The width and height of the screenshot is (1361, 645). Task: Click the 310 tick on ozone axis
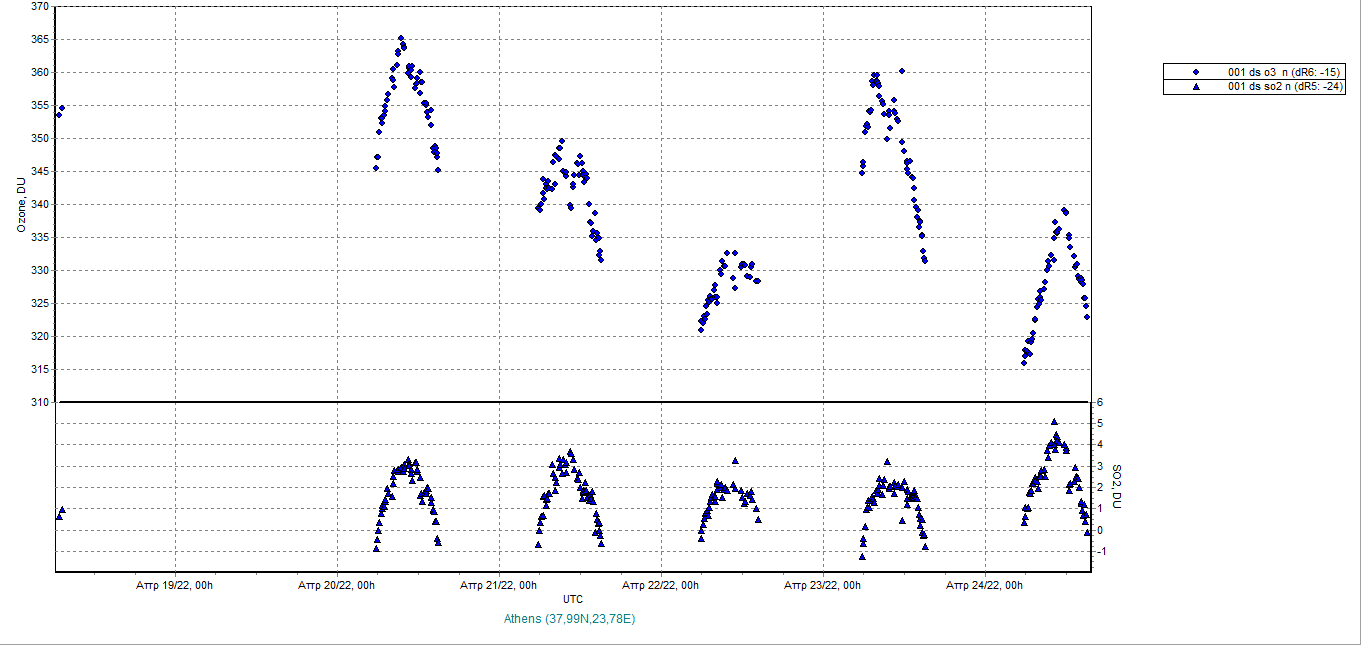(40, 402)
